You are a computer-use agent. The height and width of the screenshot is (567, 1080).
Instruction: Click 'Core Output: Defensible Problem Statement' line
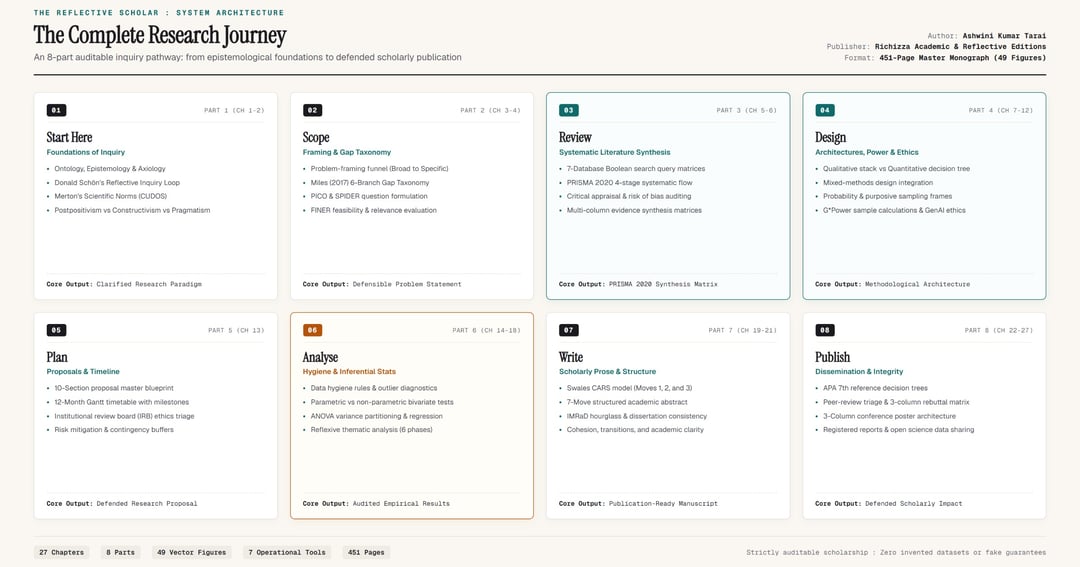point(382,284)
